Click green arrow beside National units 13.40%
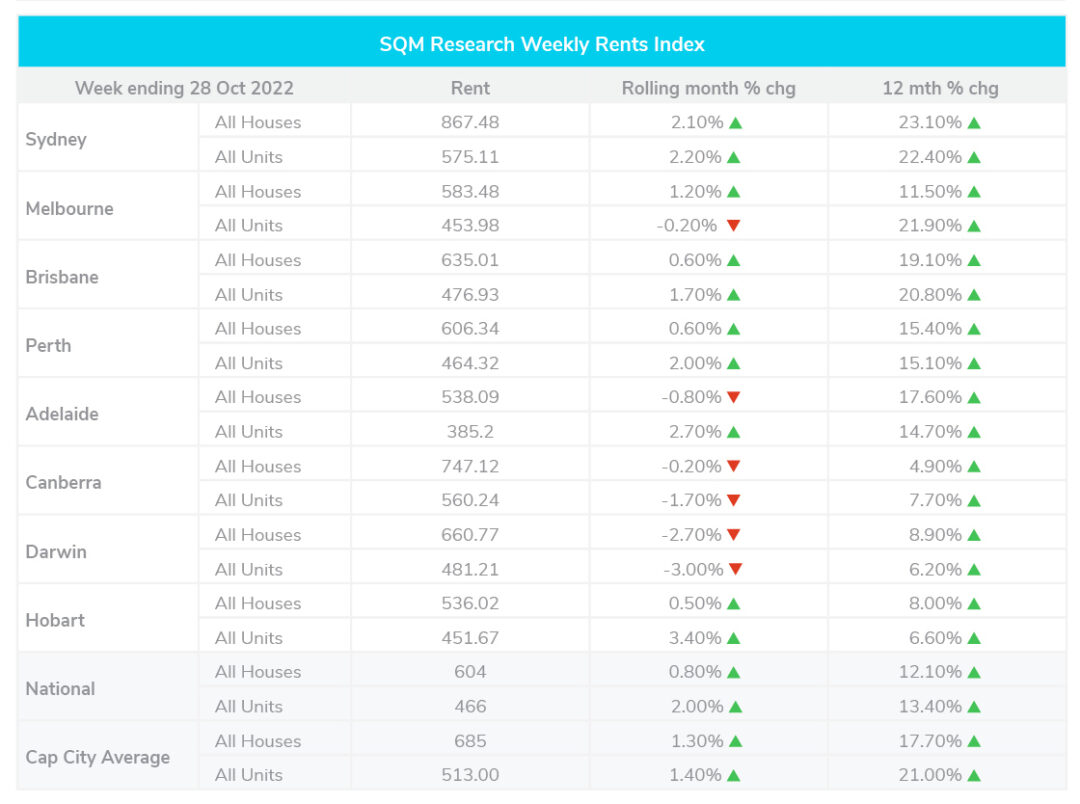The width and height of the screenshot is (1080, 804). 973,707
